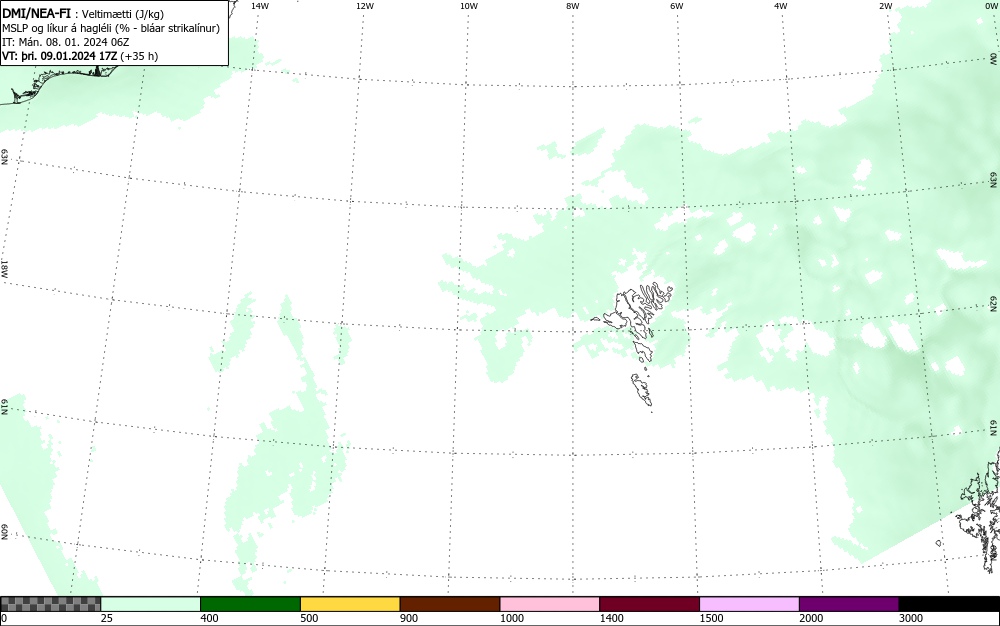This screenshot has width=1000, height=626.
Task: Click the 8W longitude label
Action: 572,6
